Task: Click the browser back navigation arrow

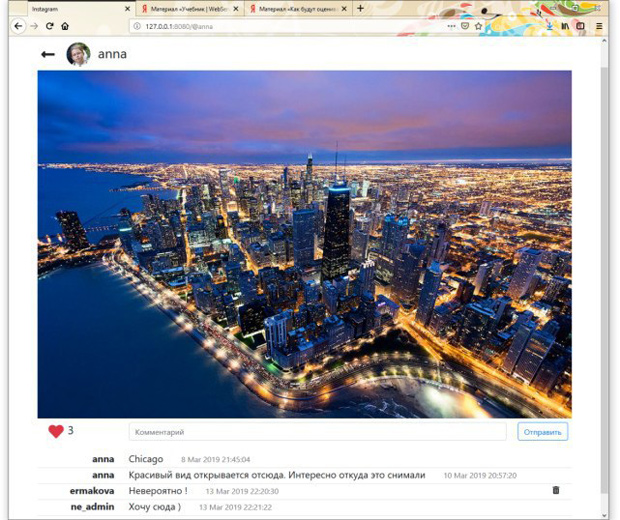Action: (x=18, y=26)
